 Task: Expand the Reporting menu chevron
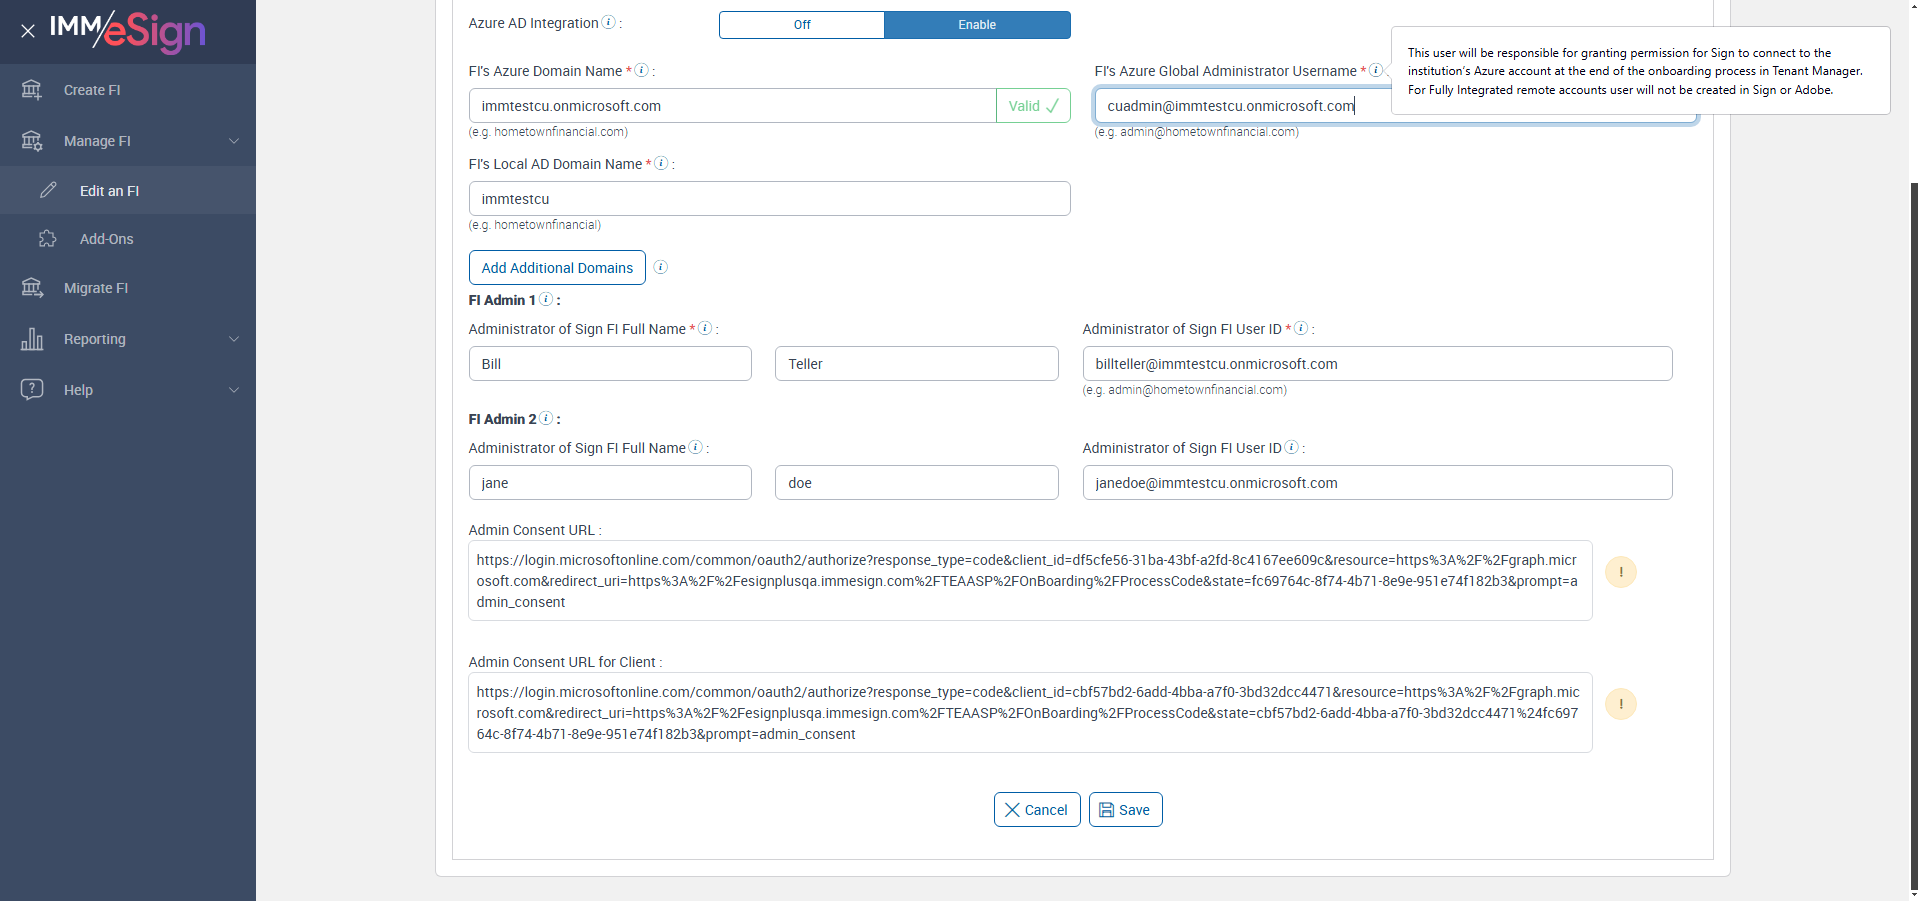pyautogui.click(x=234, y=339)
